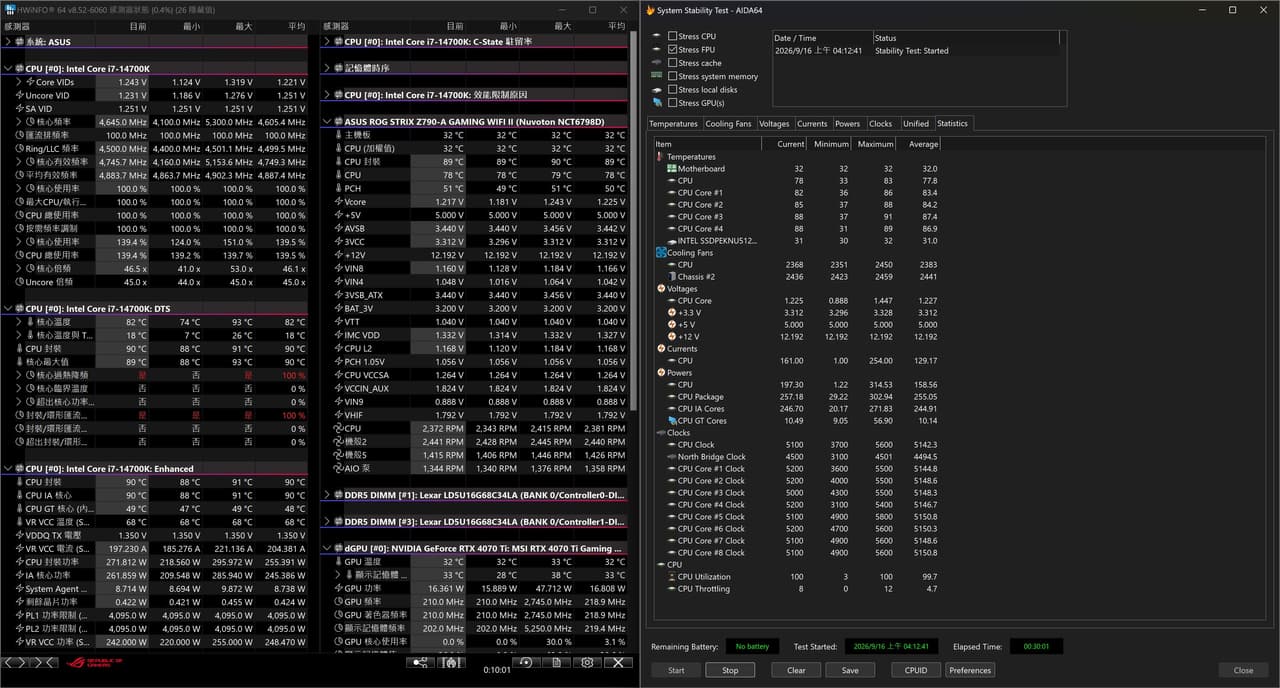
Task: Enable the Stress CPU checkbox
Action: [672, 36]
